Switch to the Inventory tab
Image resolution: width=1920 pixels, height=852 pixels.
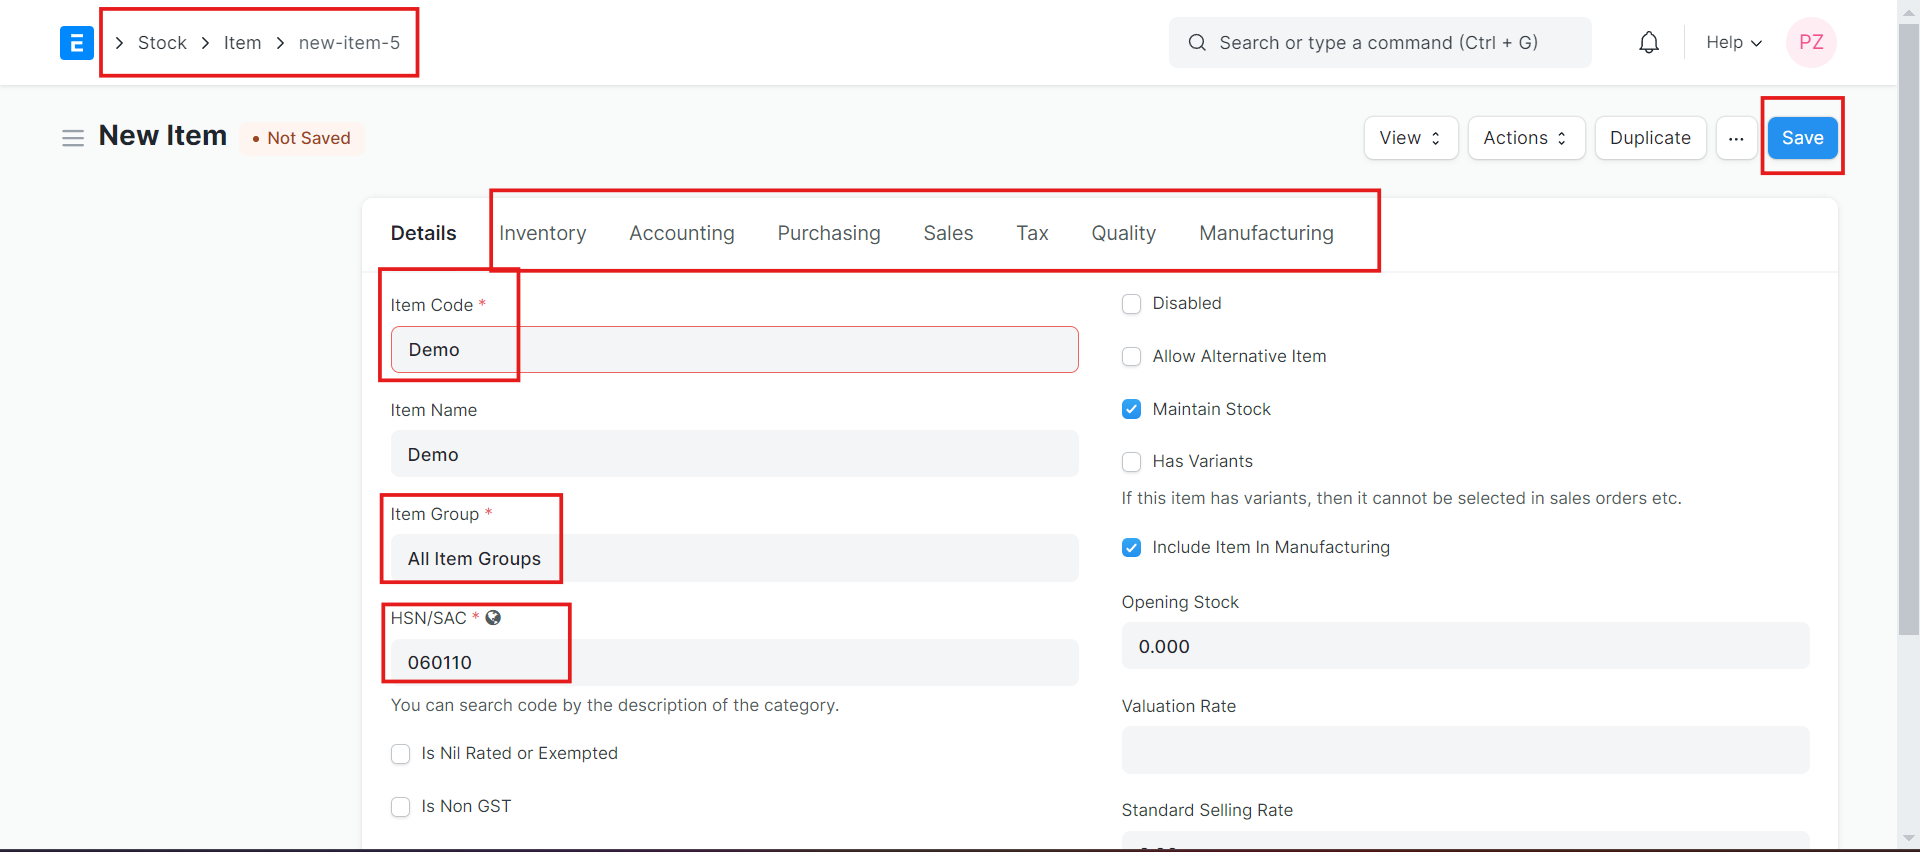point(543,233)
